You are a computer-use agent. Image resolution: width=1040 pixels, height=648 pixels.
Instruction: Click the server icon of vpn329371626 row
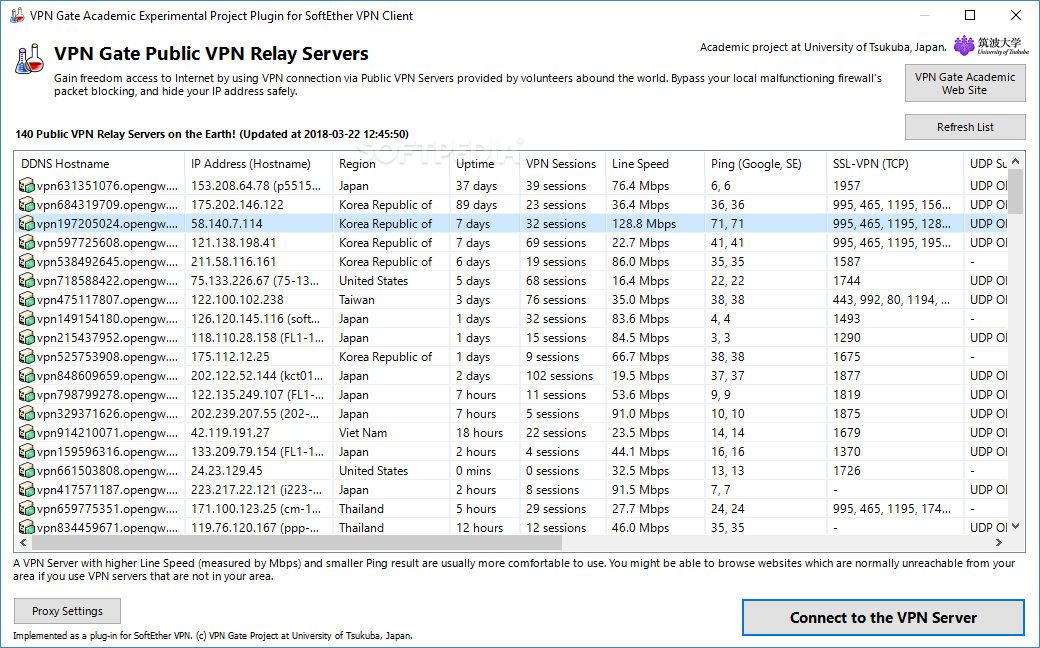coord(27,414)
